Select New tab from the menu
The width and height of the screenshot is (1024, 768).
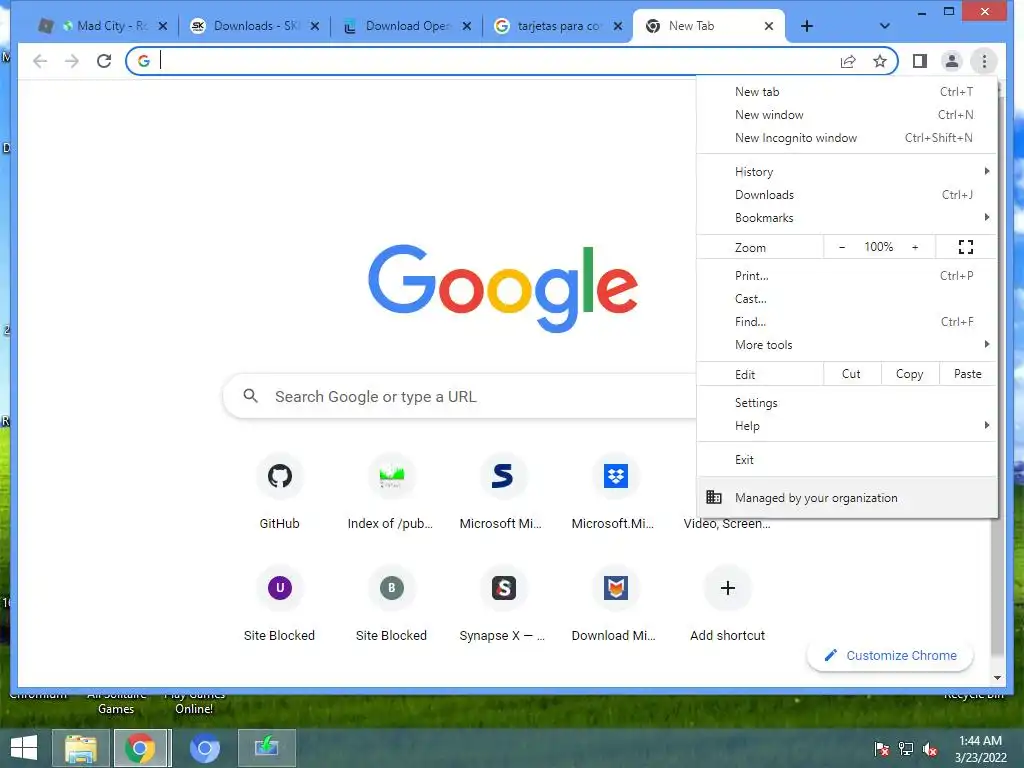(x=846, y=91)
